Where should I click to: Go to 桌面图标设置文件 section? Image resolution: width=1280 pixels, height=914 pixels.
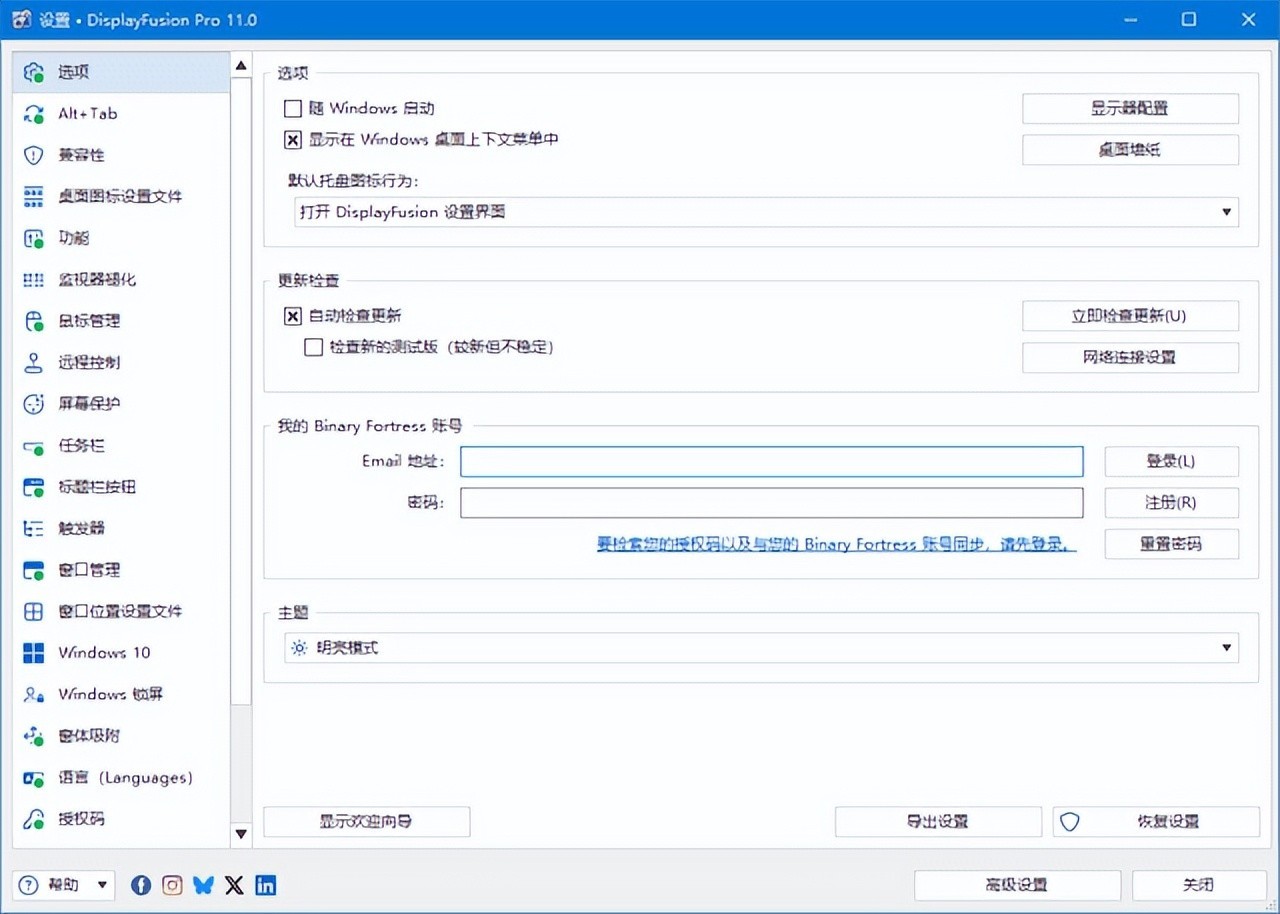tap(121, 197)
